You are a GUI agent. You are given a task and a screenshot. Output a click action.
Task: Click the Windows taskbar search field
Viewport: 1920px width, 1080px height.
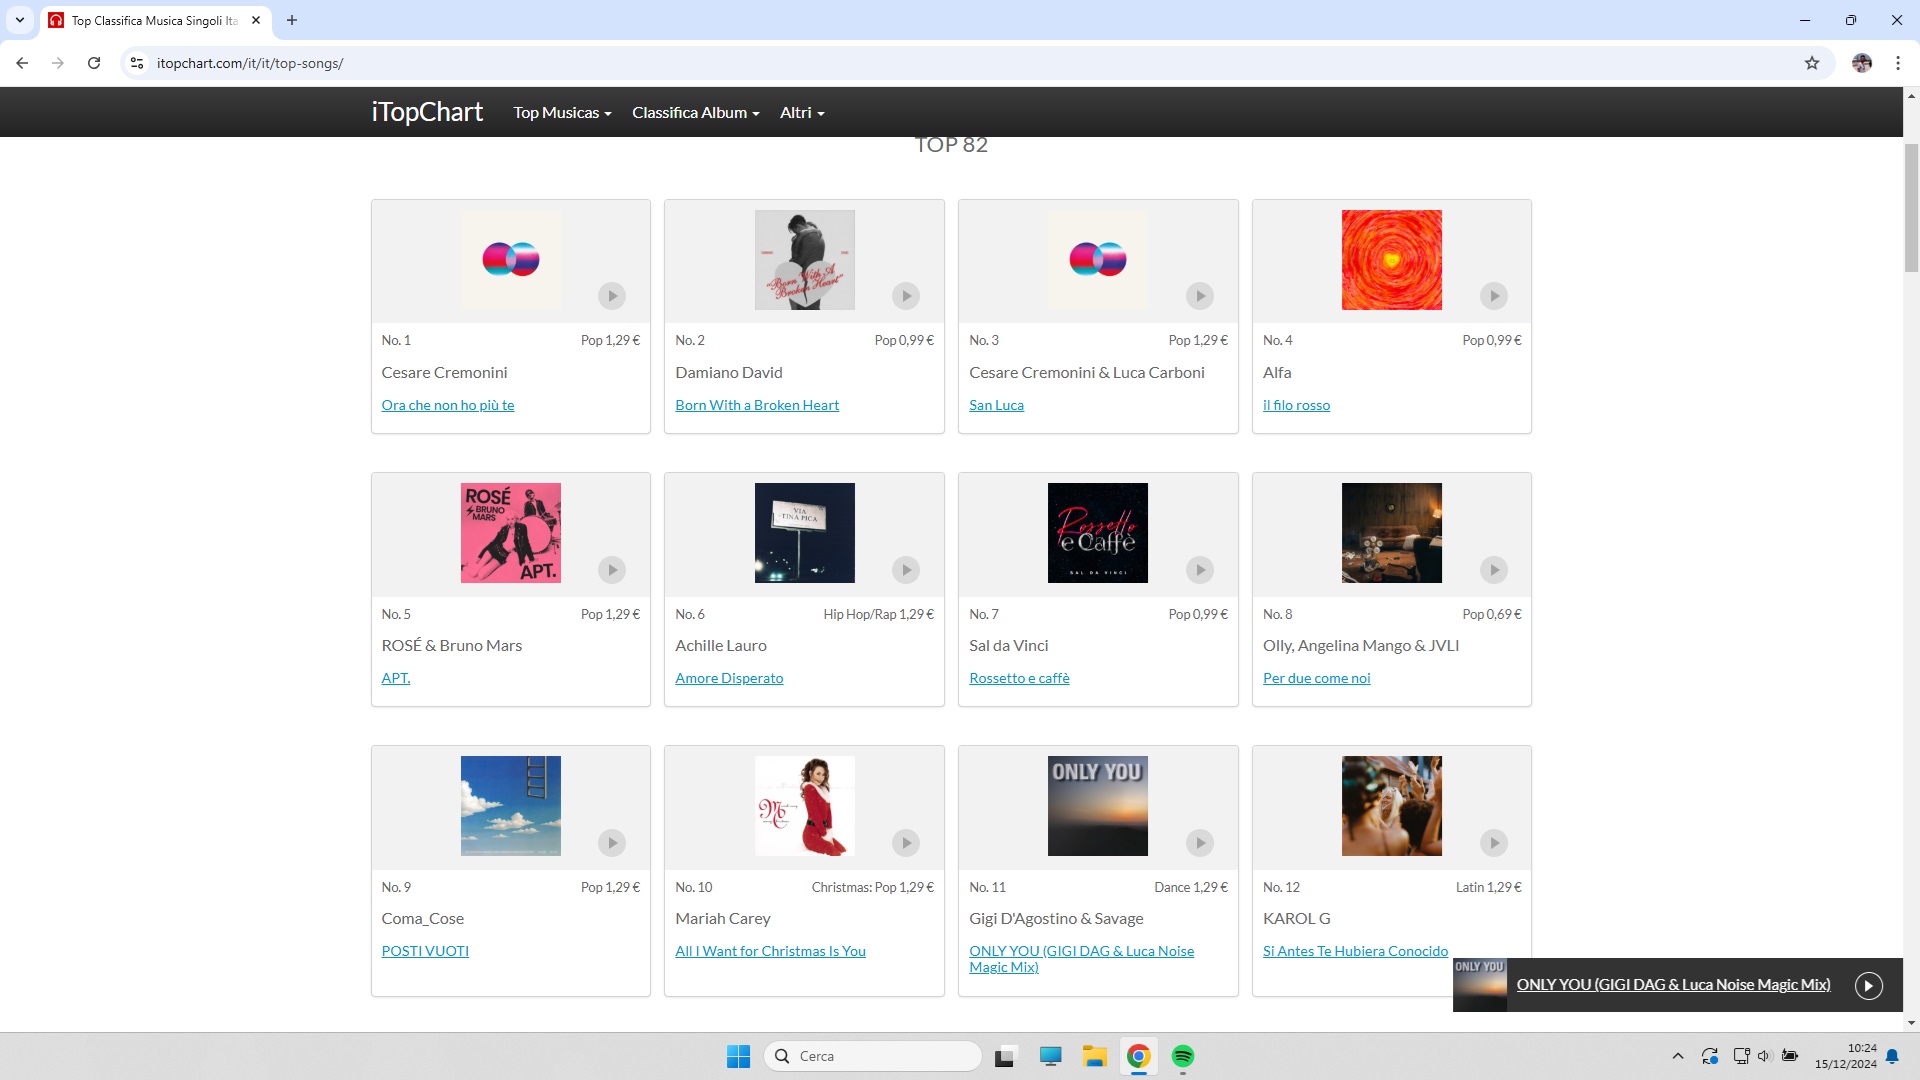[x=873, y=1056]
